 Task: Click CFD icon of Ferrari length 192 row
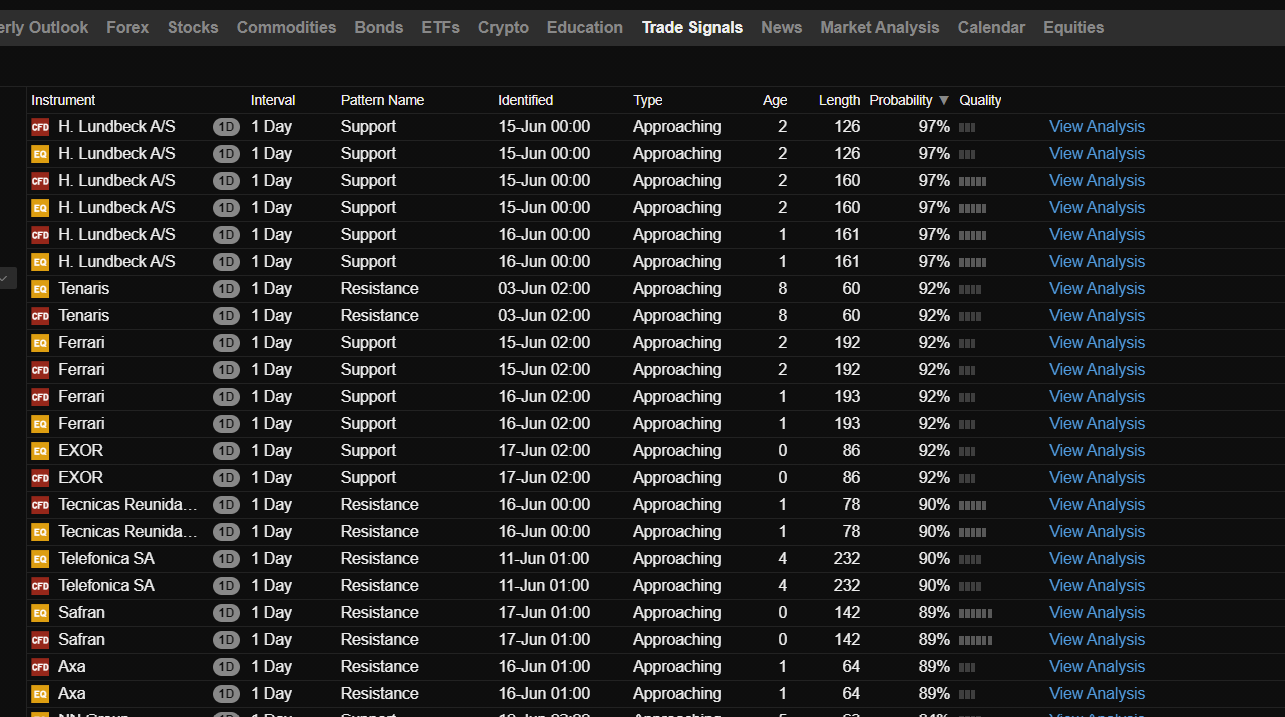(40, 370)
